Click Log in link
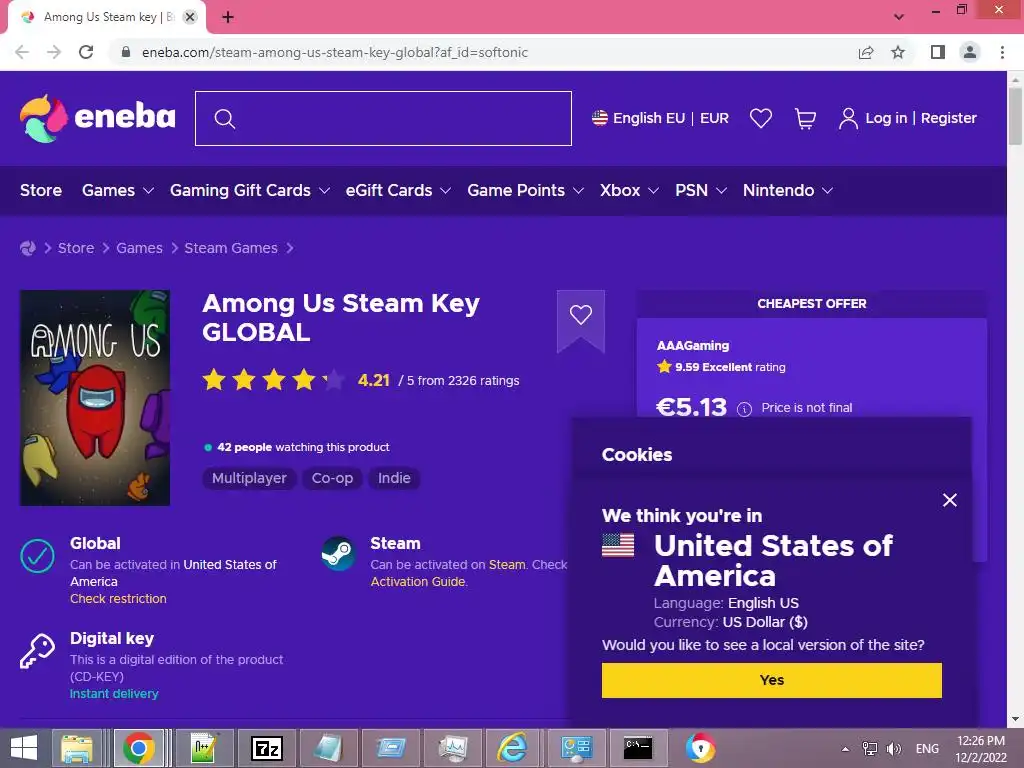The height and width of the screenshot is (768, 1024). [886, 118]
